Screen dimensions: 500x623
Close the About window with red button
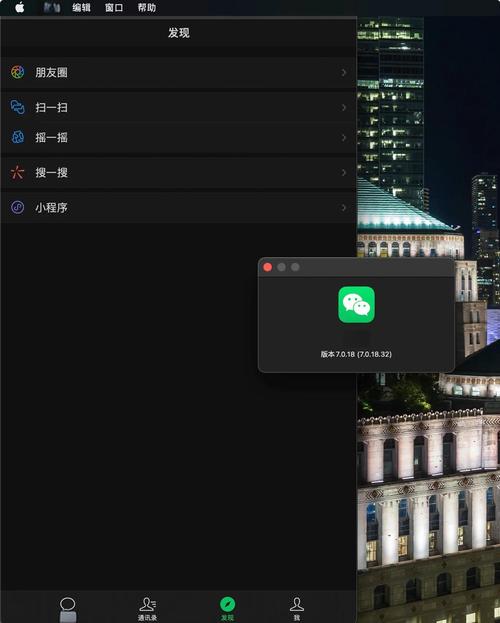coord(267,267)
